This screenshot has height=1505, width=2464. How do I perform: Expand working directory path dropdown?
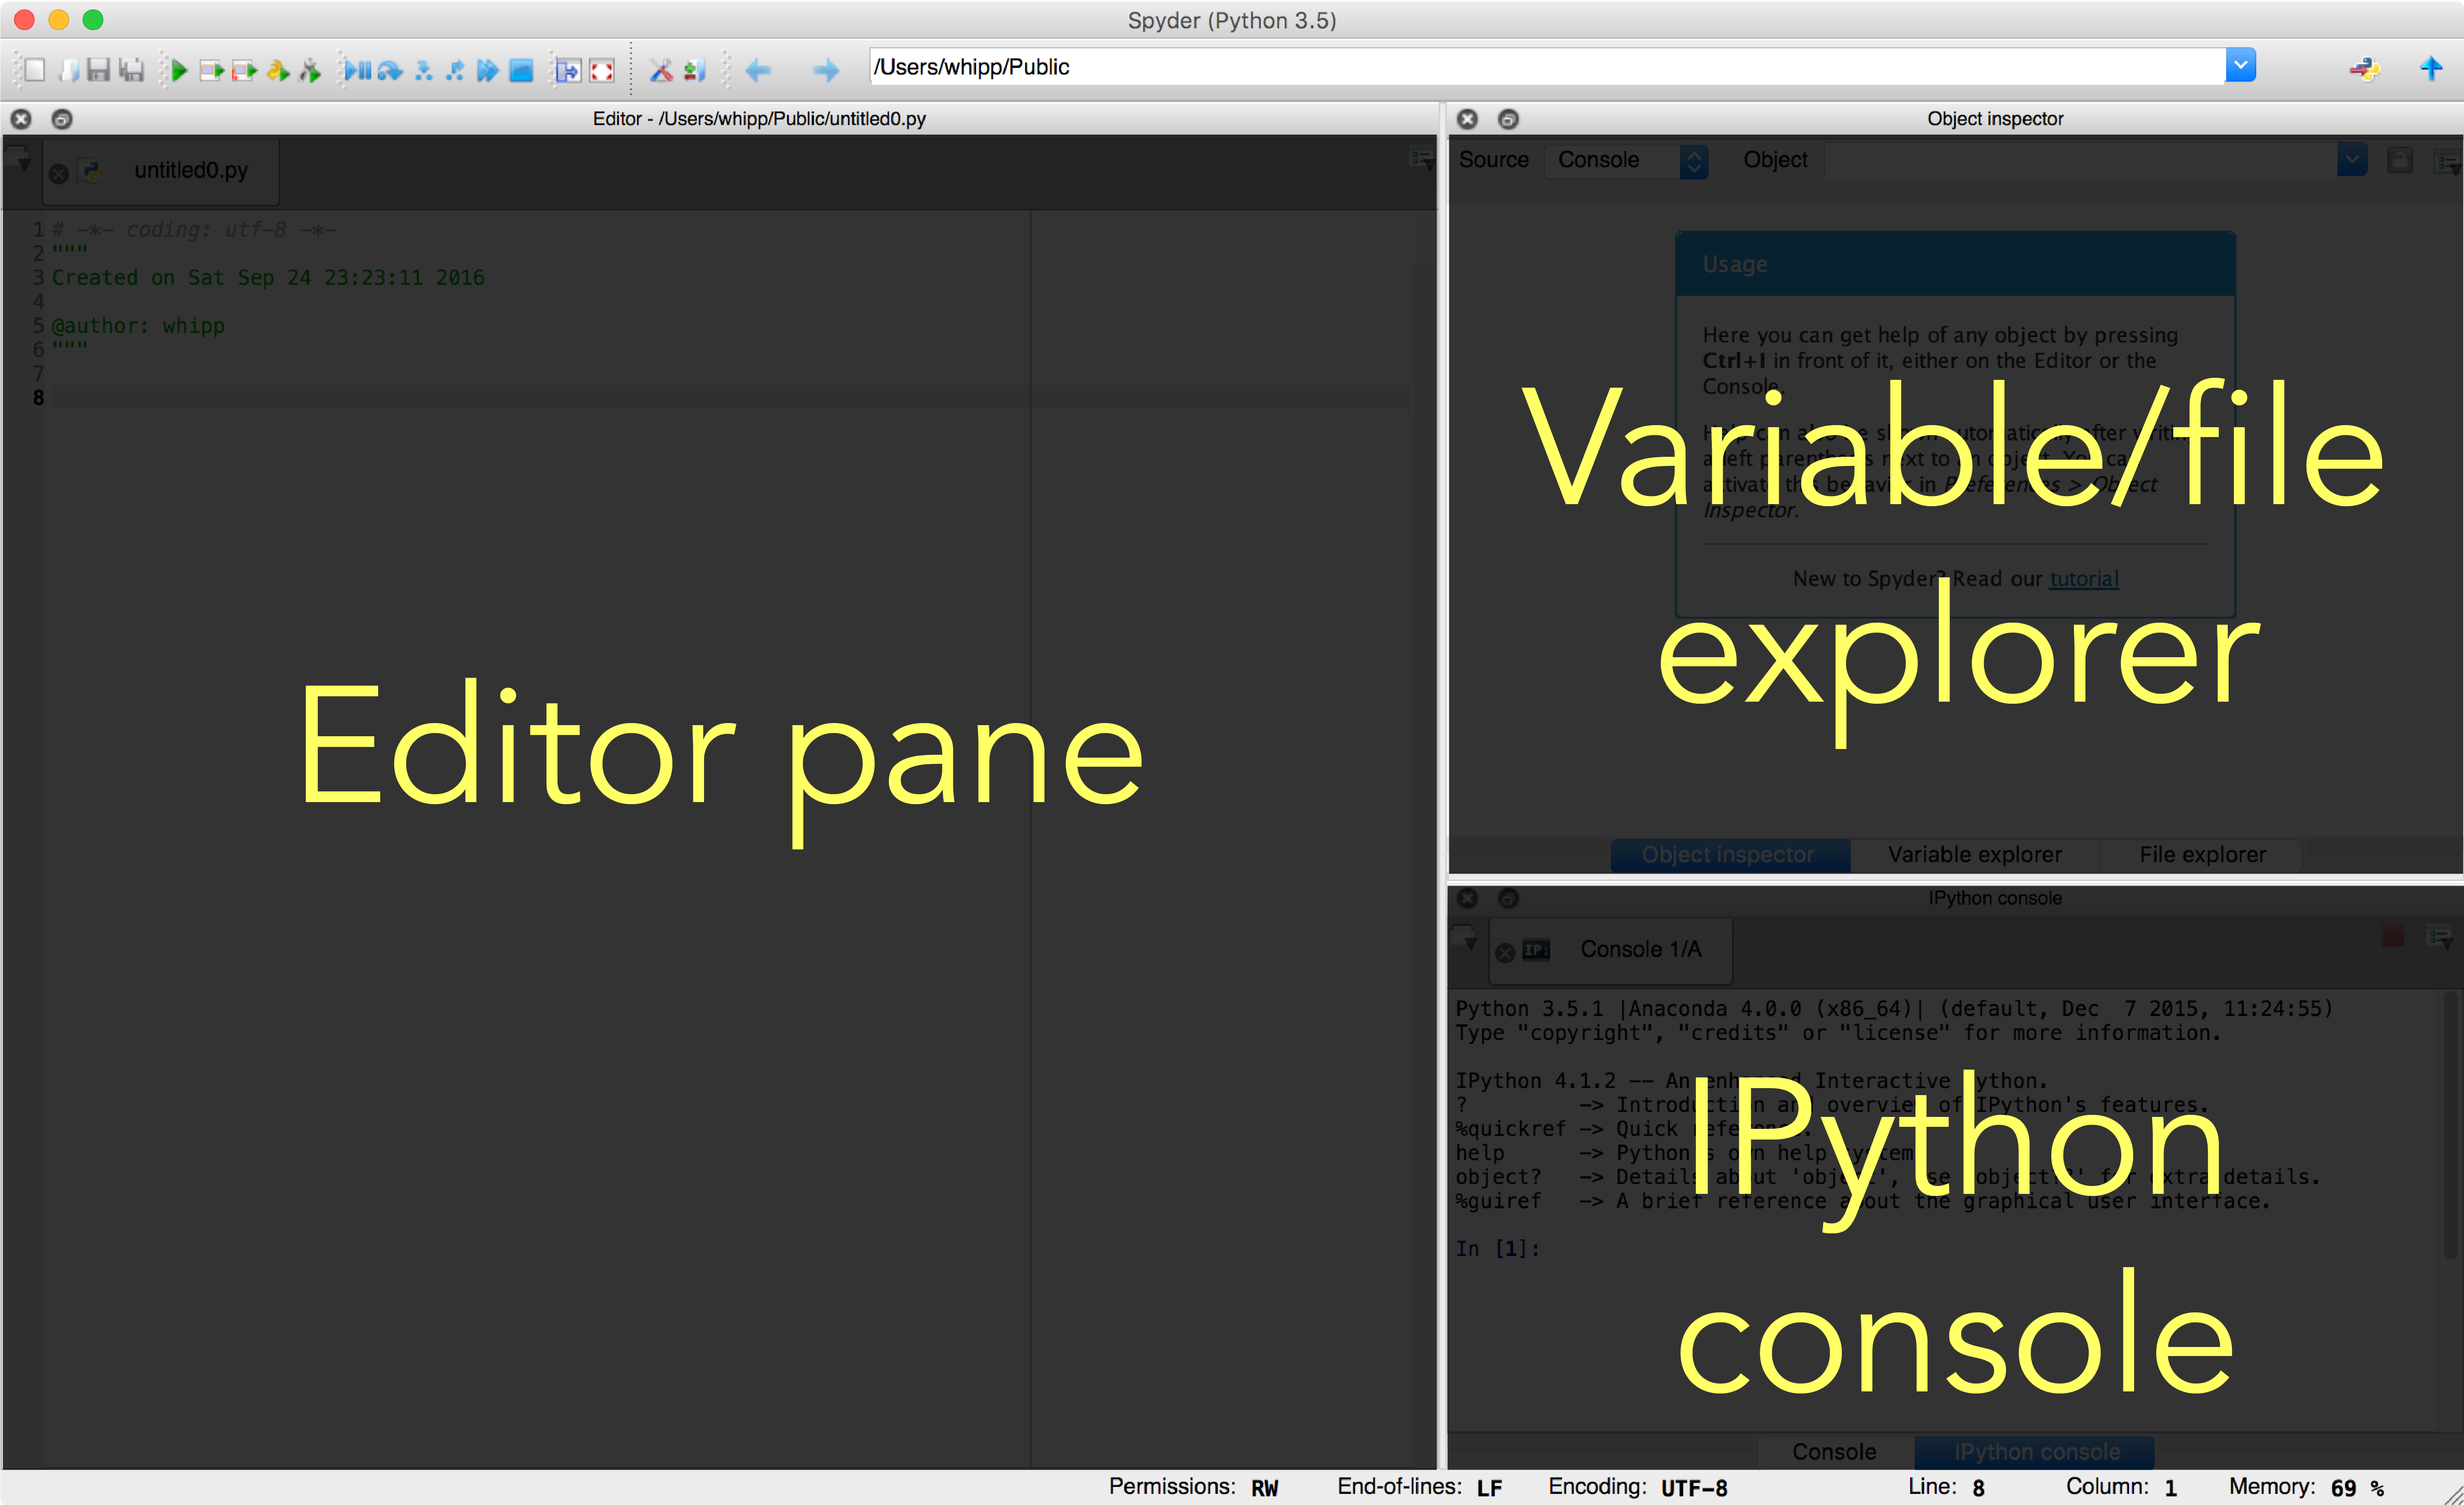coord(2241,66)
